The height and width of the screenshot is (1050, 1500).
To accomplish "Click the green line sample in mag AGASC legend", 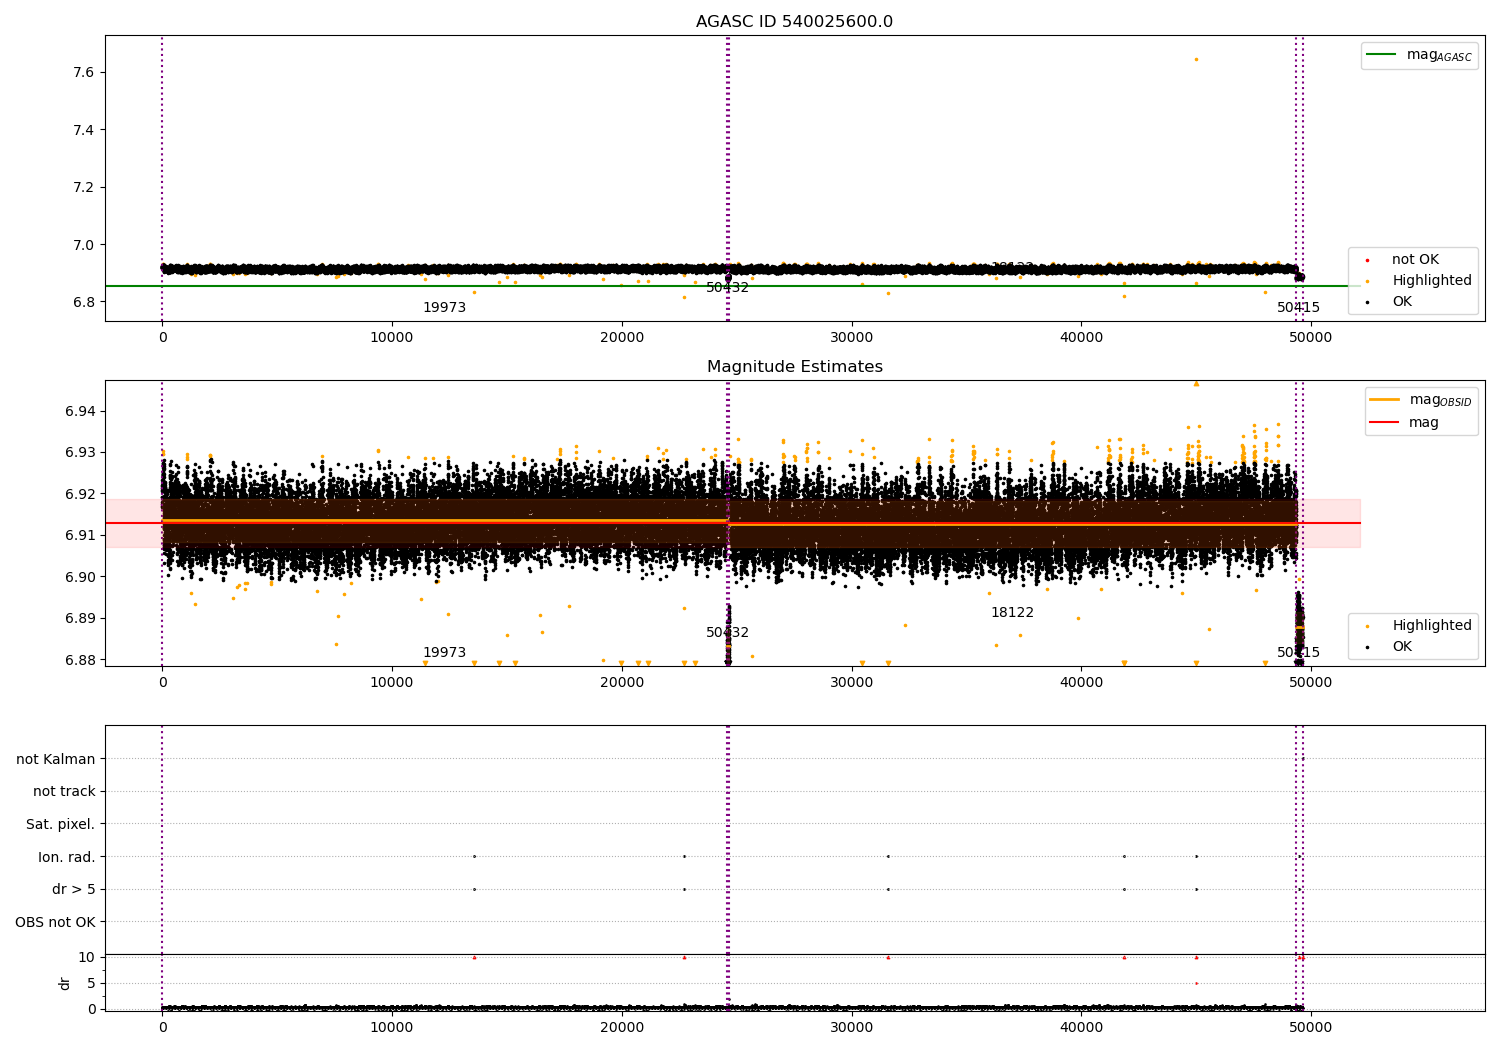I will tap(1382, 54).
